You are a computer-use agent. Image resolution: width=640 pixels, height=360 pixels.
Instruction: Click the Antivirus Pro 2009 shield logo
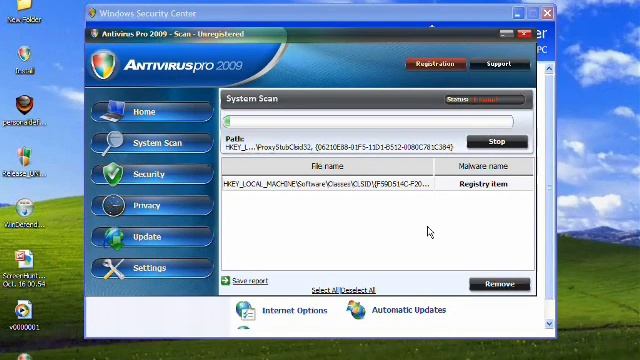[x=103, y=65]
